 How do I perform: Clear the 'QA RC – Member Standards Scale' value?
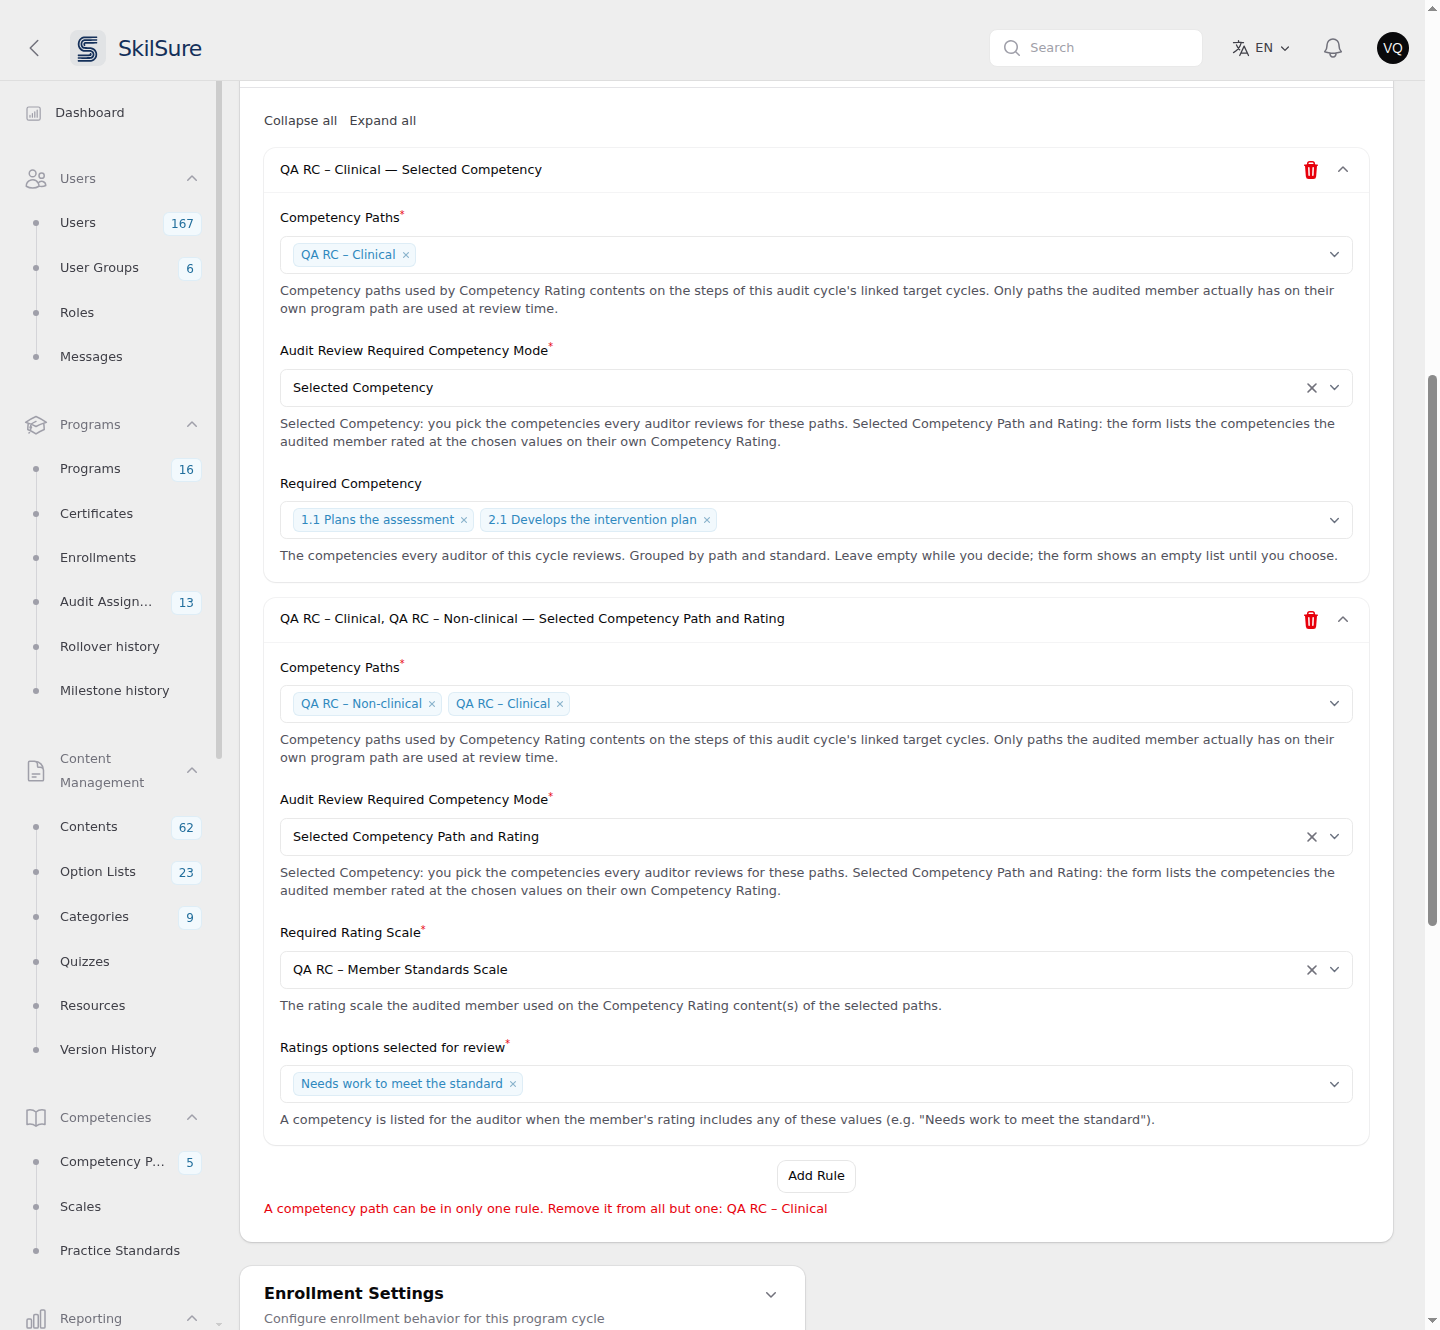coord(1311,970)
